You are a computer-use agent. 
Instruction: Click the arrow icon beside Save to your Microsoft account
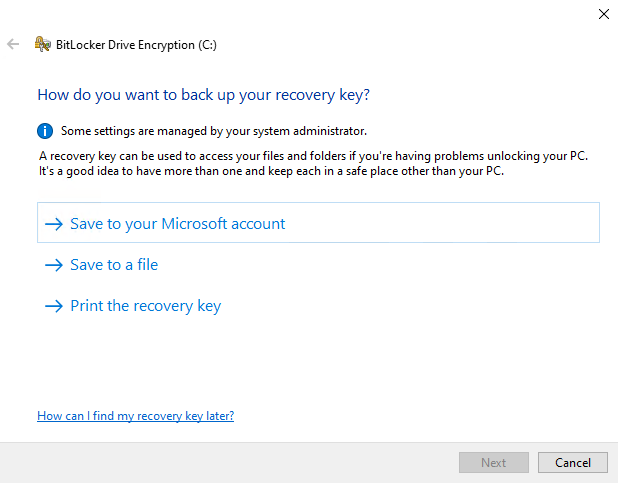pyautogui.click(x=54, y=224)
